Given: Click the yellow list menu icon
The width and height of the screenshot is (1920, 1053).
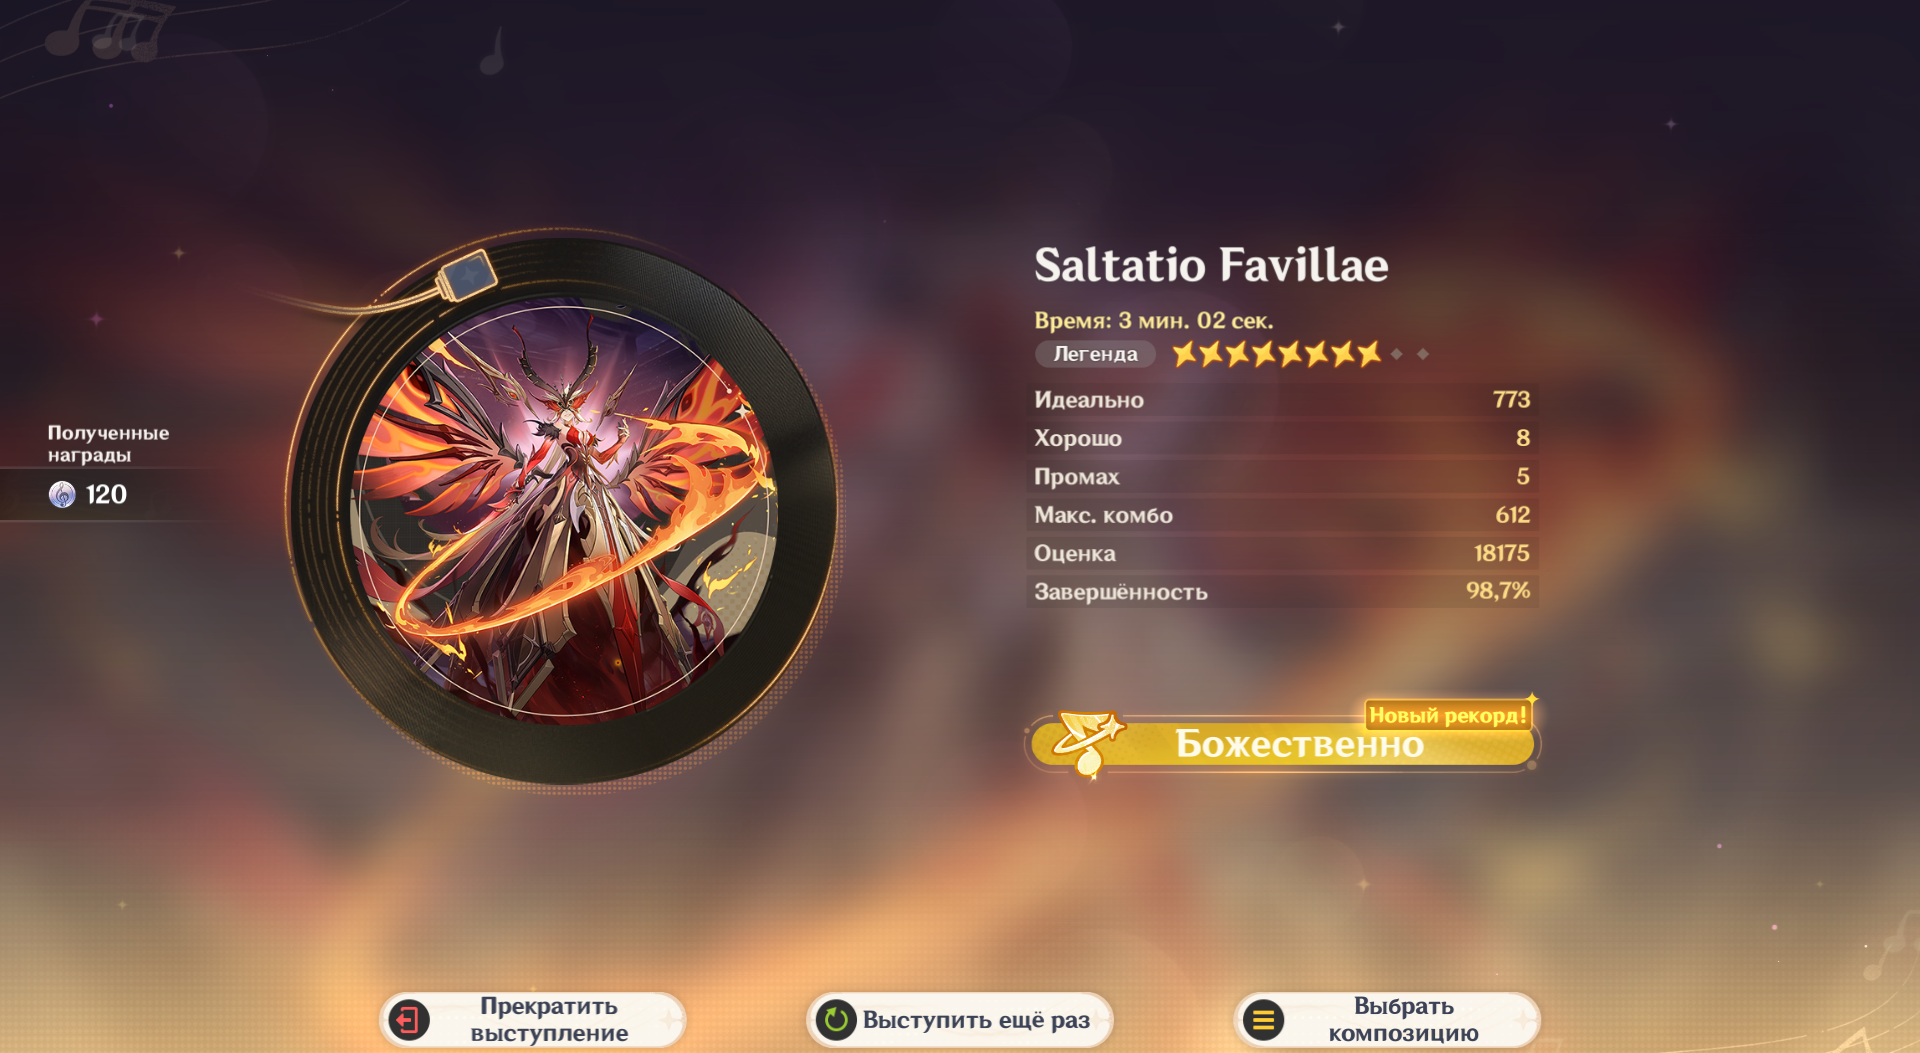Looking at the screenshot, I should (x=1263, y=1020).
